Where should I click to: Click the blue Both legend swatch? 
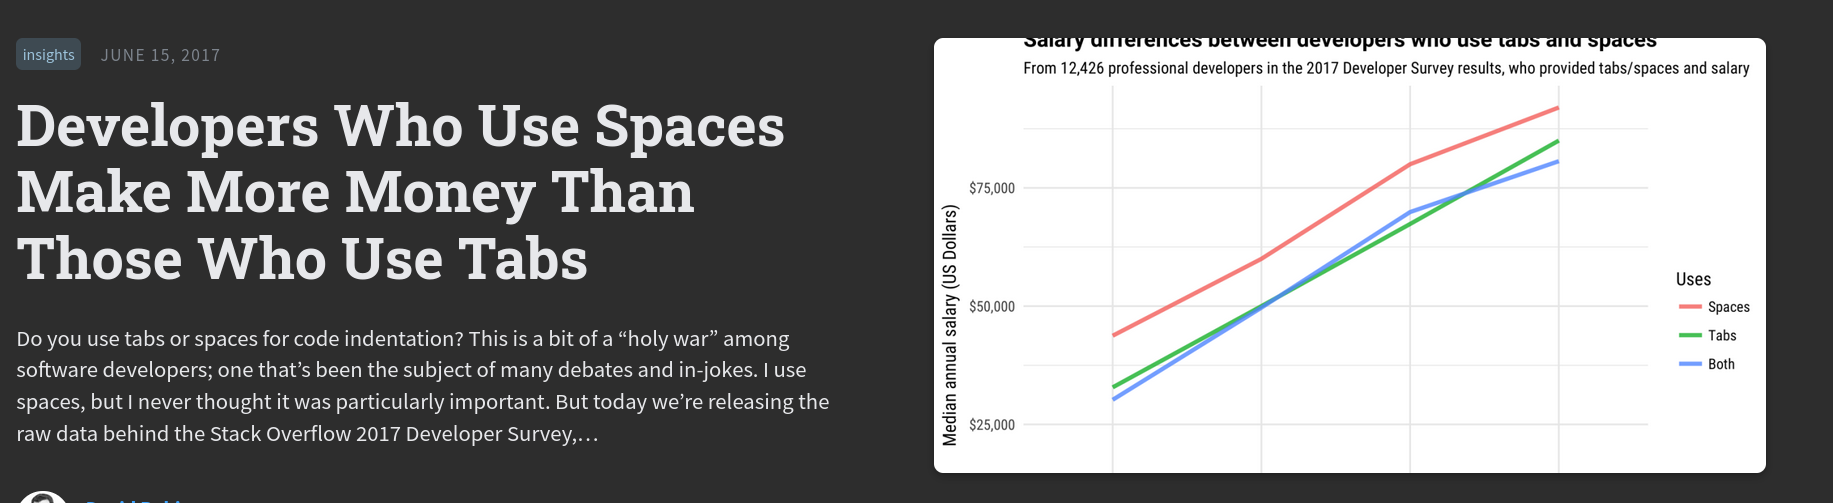(x=1690, y=364)
